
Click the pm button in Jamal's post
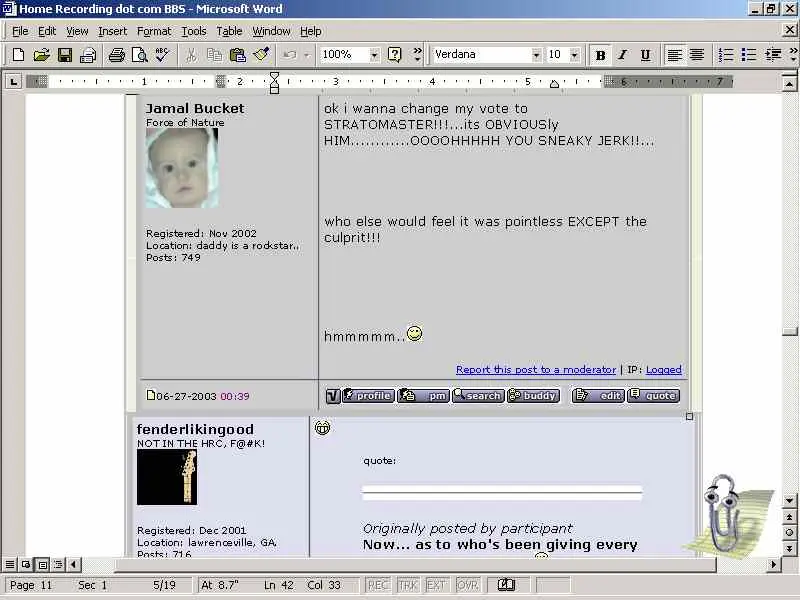[x=423, y=395]
